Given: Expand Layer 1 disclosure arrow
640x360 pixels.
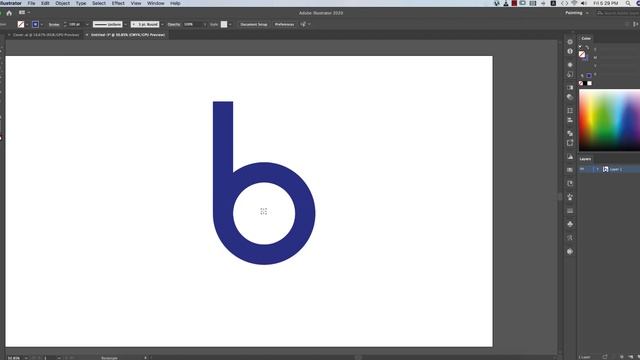Looking at the screenshot, I should point(598,169).
